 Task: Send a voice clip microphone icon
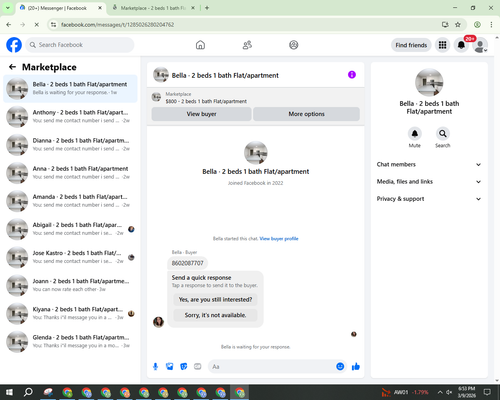pyautogui.click(x=155, y=367)
